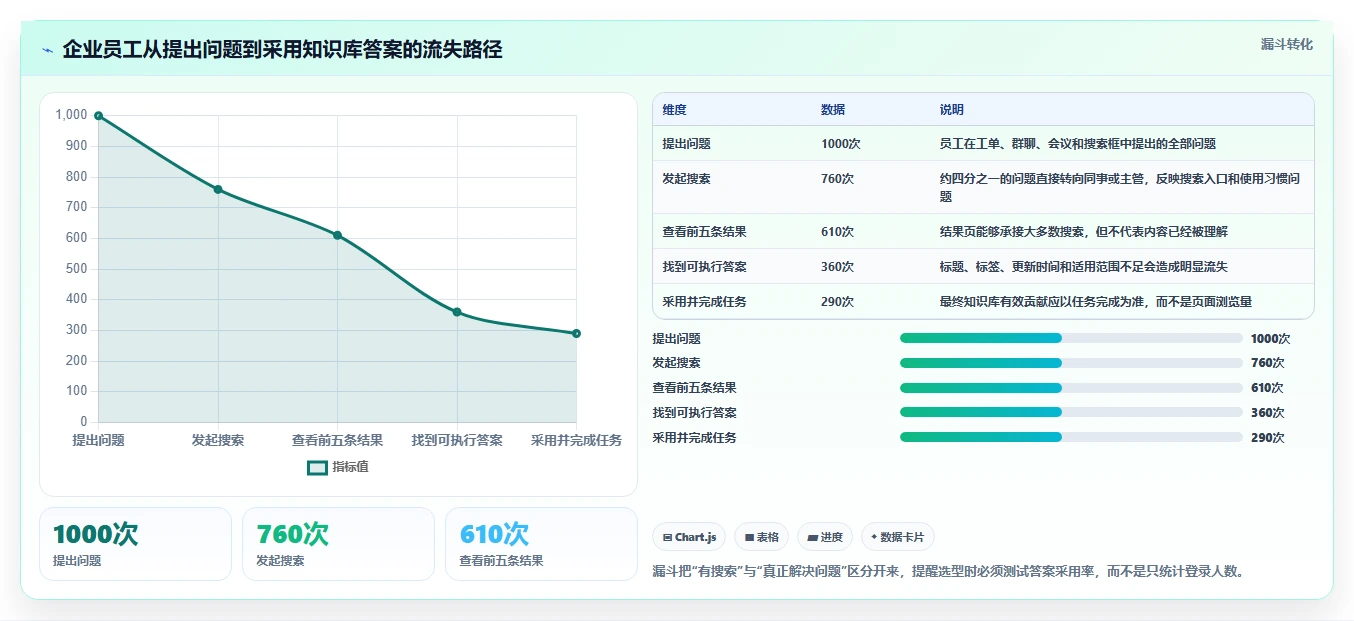The width and height of the screenshot is (1354, 621).
Task: Click the description starting 员工在工单、群聊
Action: click(x=1078, y=144)
